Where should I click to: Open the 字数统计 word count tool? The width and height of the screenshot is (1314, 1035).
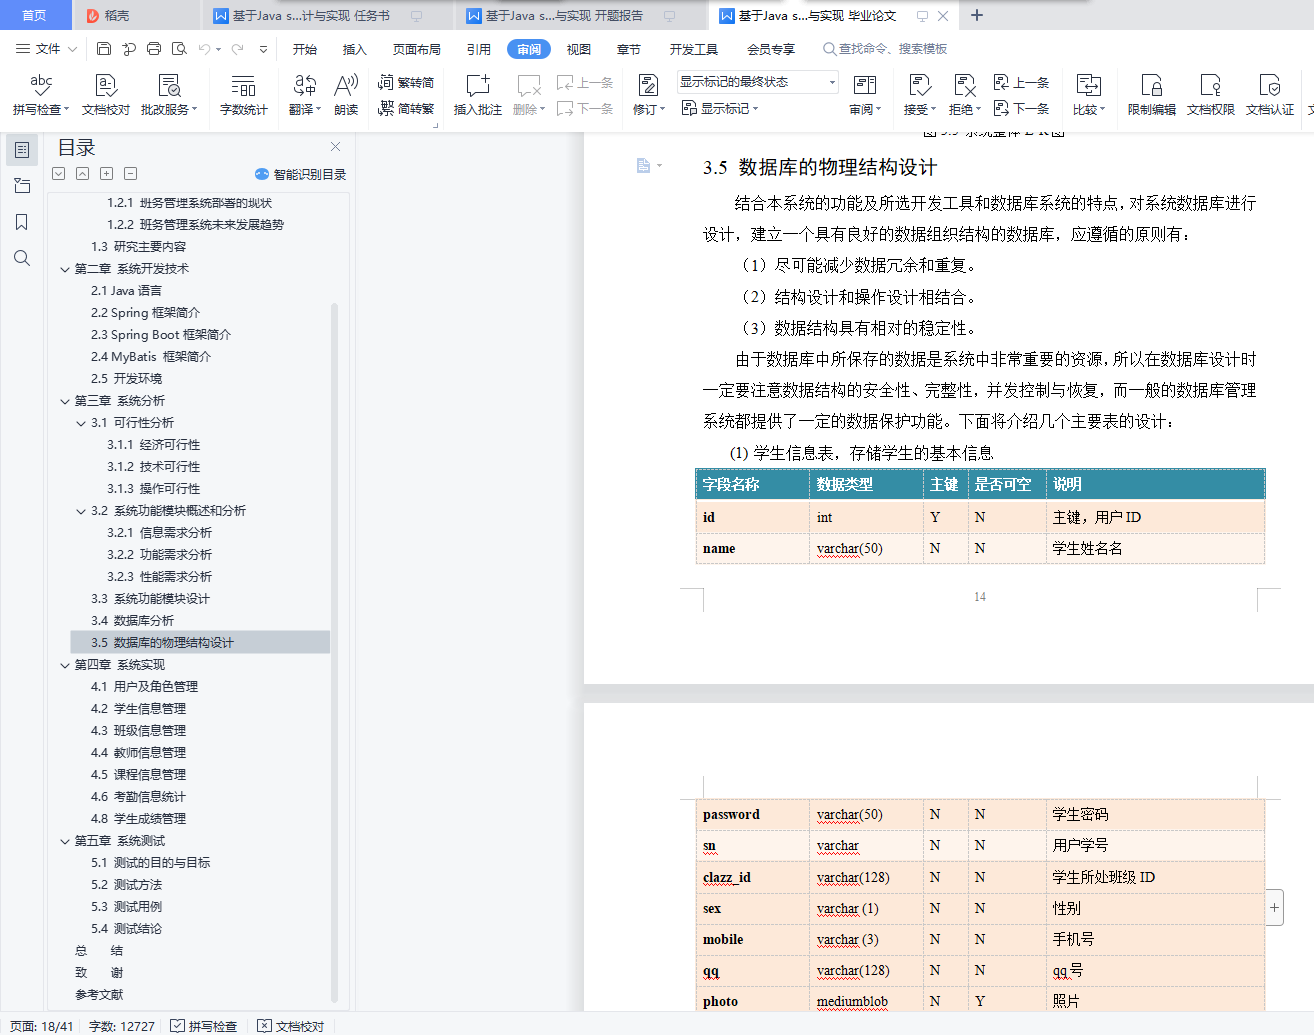[x=244, y=95]
